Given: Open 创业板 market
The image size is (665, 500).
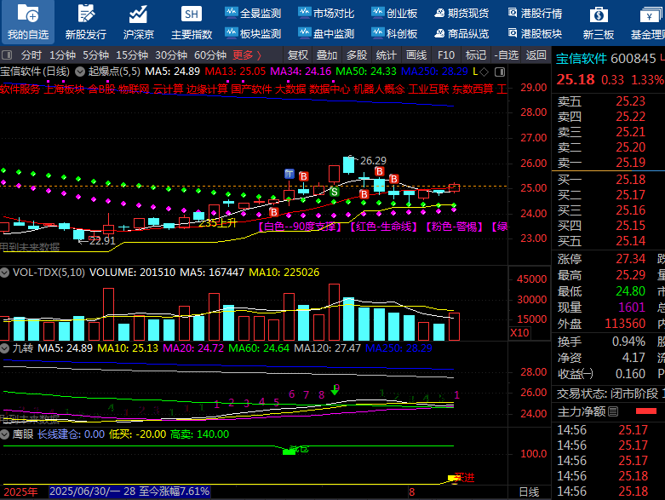Looking at the screenshot, I should [394, 13].
